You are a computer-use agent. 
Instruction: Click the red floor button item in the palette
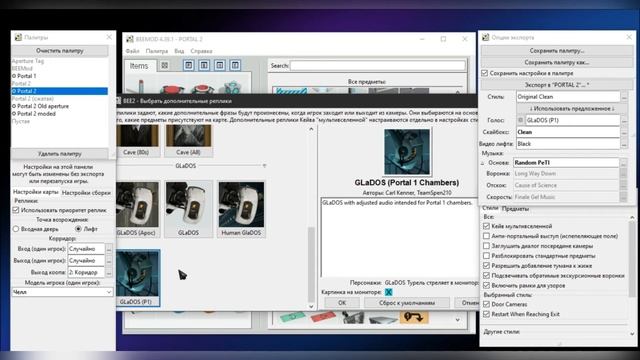coord(171,89)
